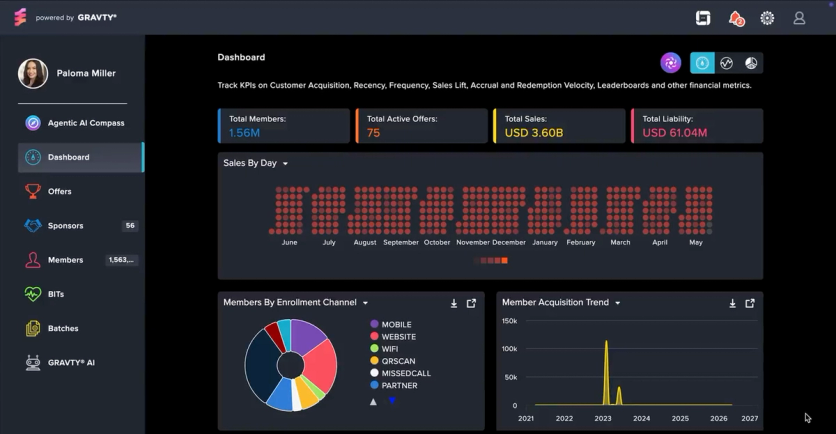Click the Total Members card

tap(284, 126)
